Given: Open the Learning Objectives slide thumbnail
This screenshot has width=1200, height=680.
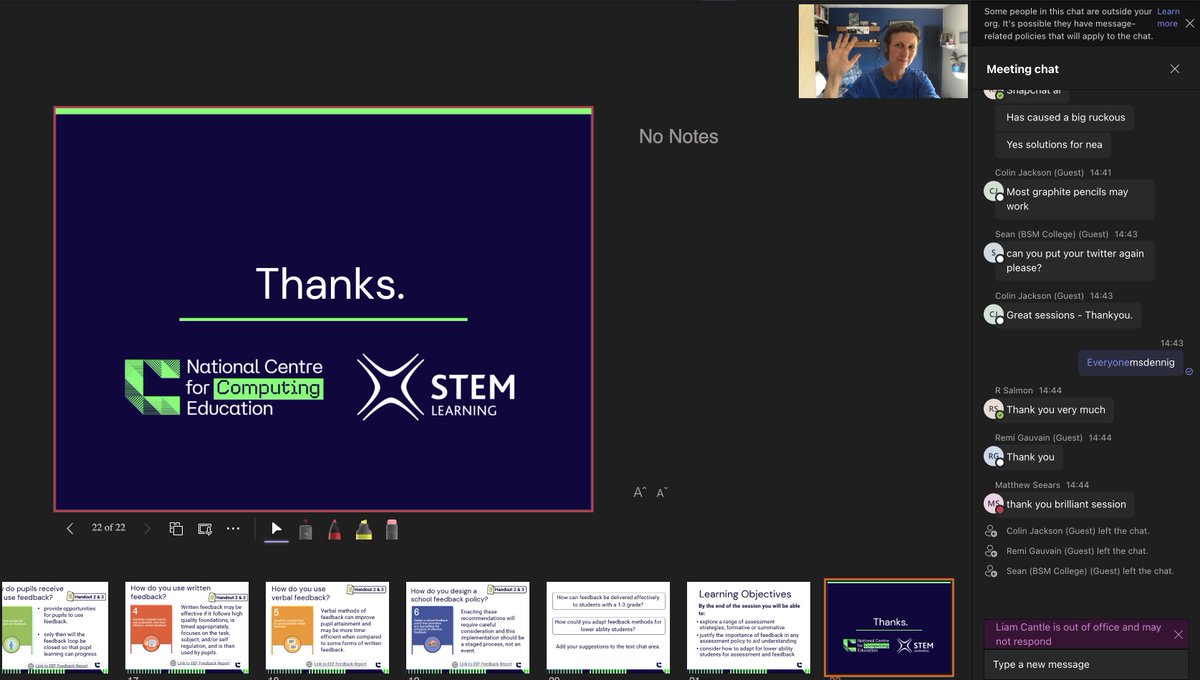Looking at the screenshot, I should [748, 626].
